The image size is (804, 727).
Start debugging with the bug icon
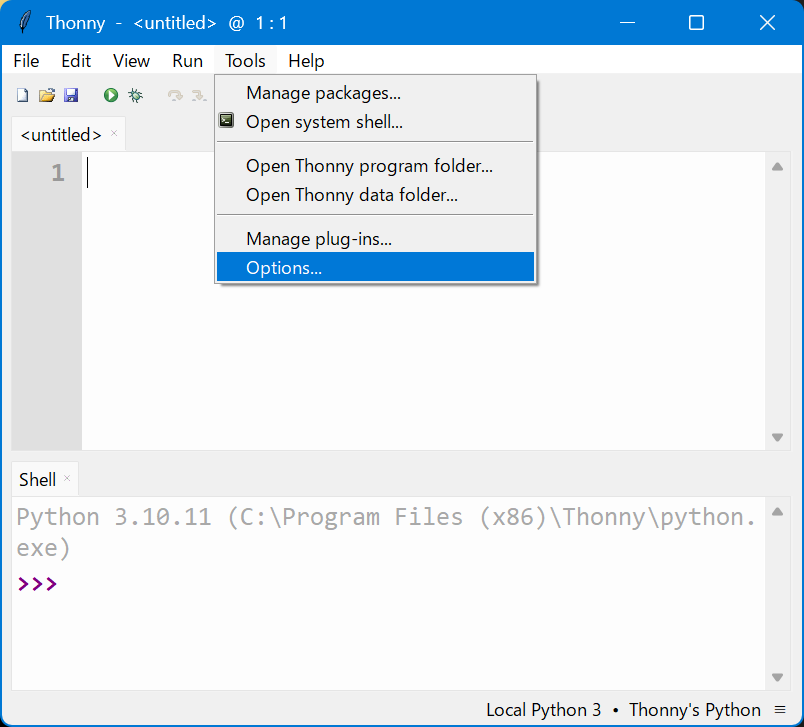tap(135, 95)
